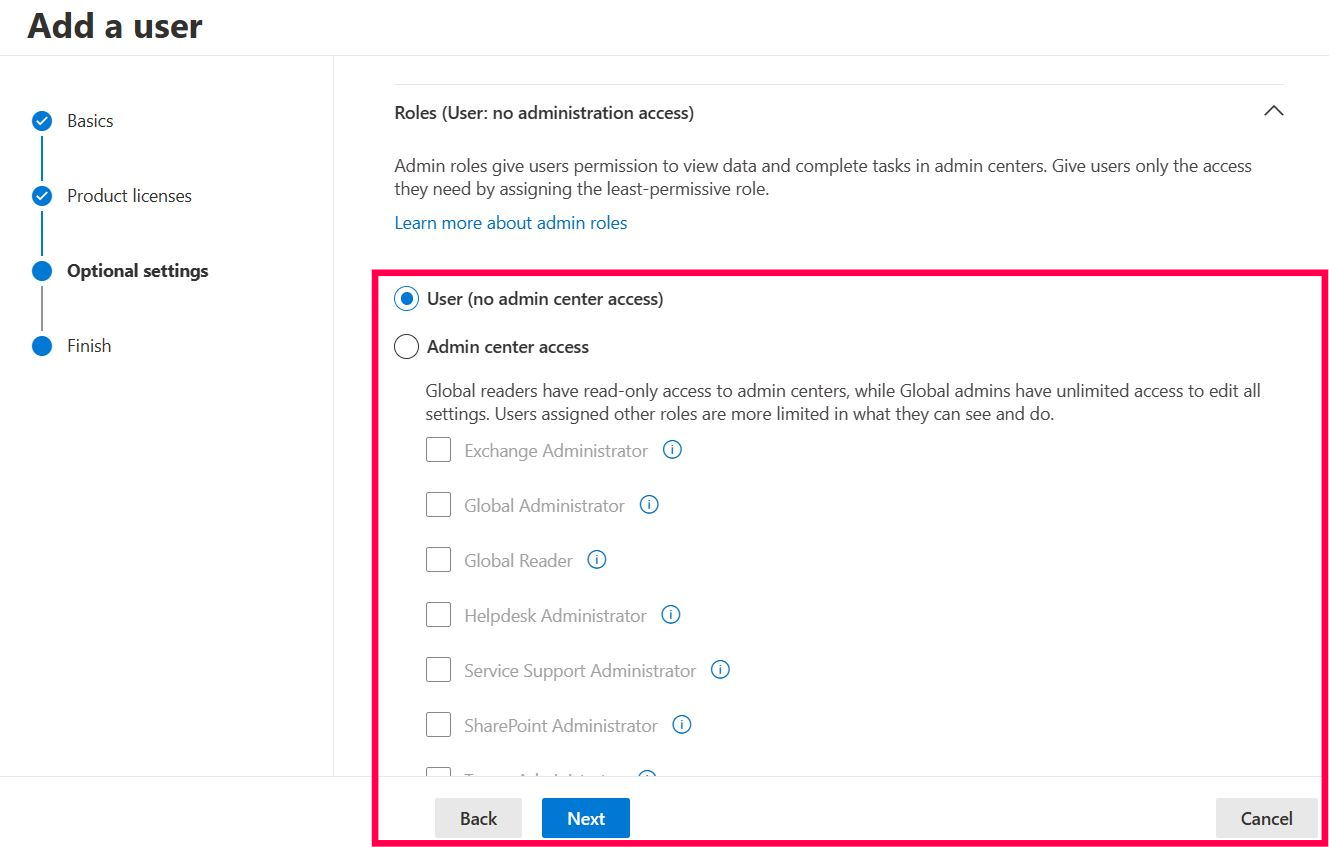Collapse the Roles section chevron
The width and height of the screenshot is (1329, 855).
click(1273, 112)
